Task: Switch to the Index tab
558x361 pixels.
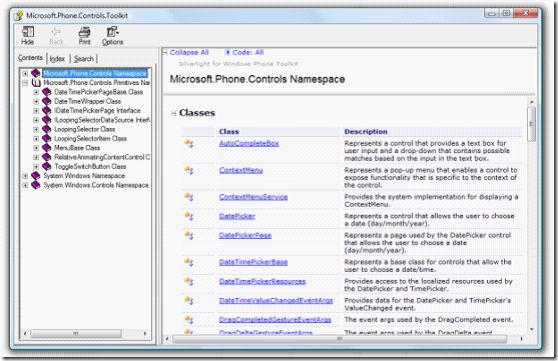Action: tap(57, 58)
